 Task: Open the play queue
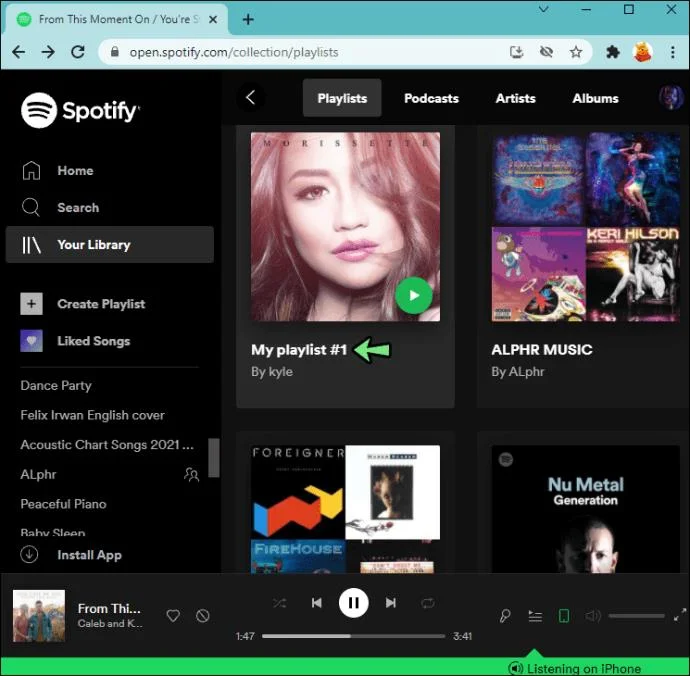(535, 616)
